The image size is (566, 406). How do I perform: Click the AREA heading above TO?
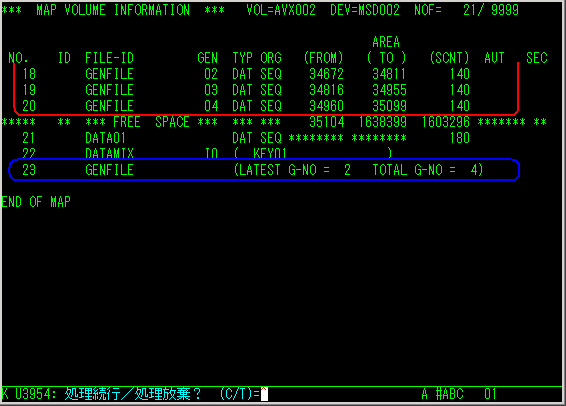(x=386, y=42)
